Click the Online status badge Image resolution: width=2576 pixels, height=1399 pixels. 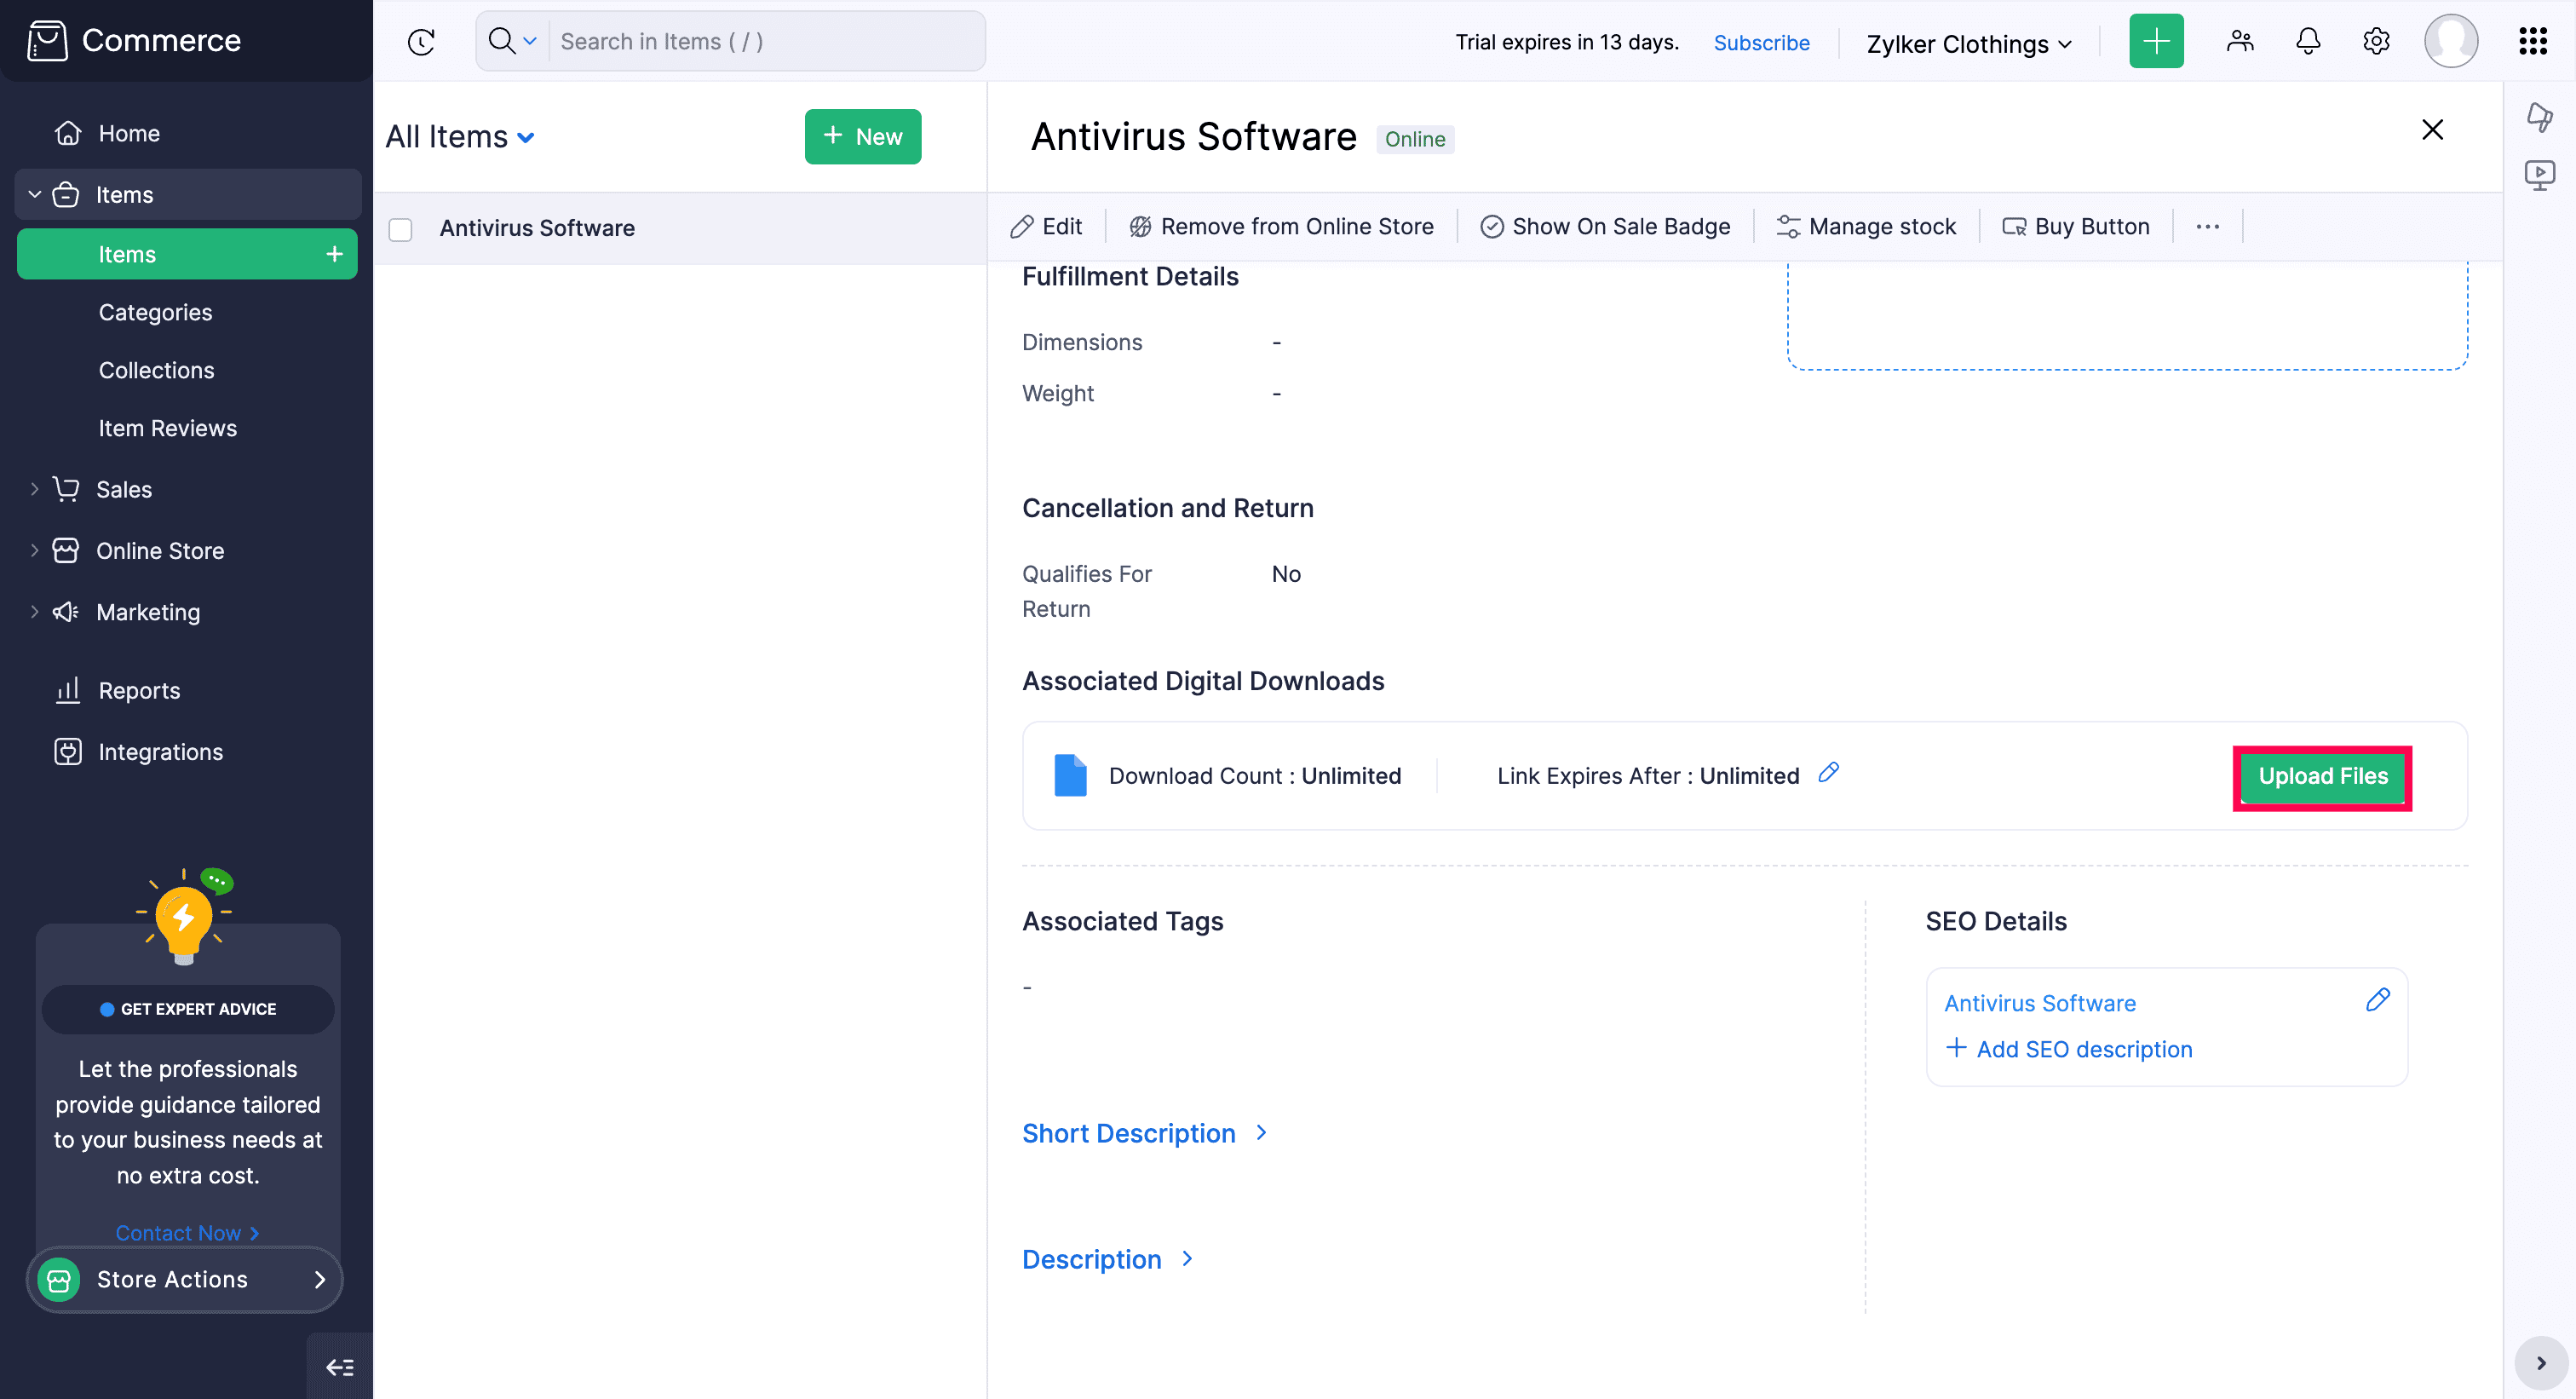point(1415,139)
